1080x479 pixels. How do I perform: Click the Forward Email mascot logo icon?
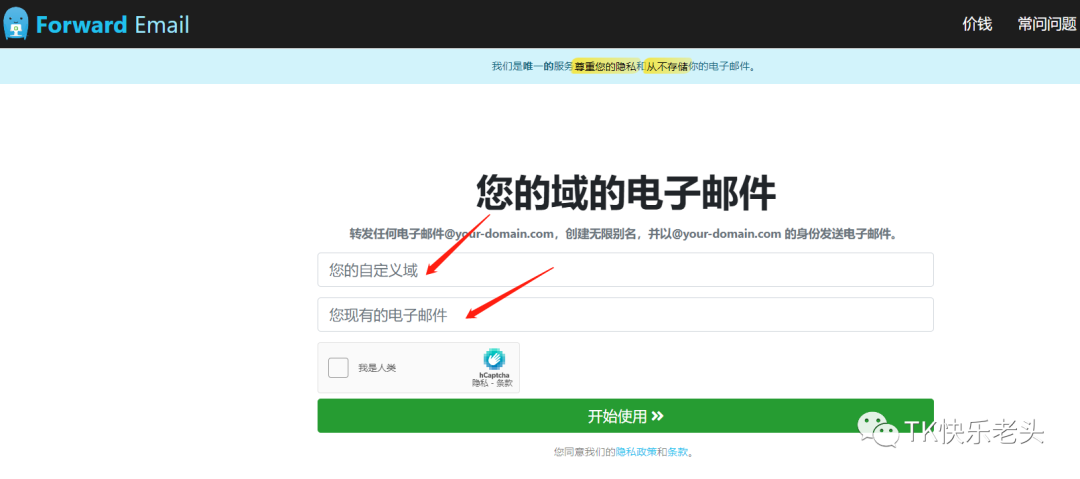(x=15, y=23)
